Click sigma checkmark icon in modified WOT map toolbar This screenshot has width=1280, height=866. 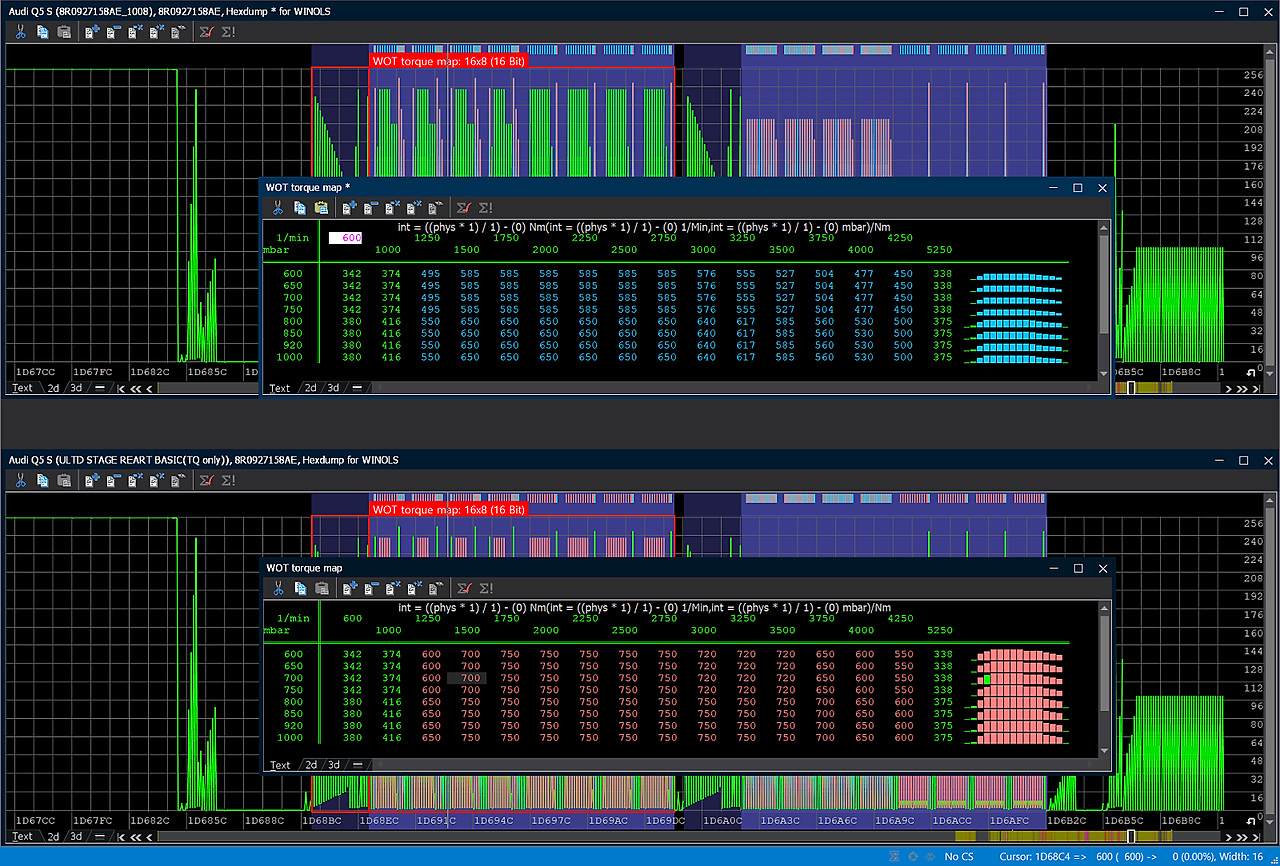tap(464, 208)
